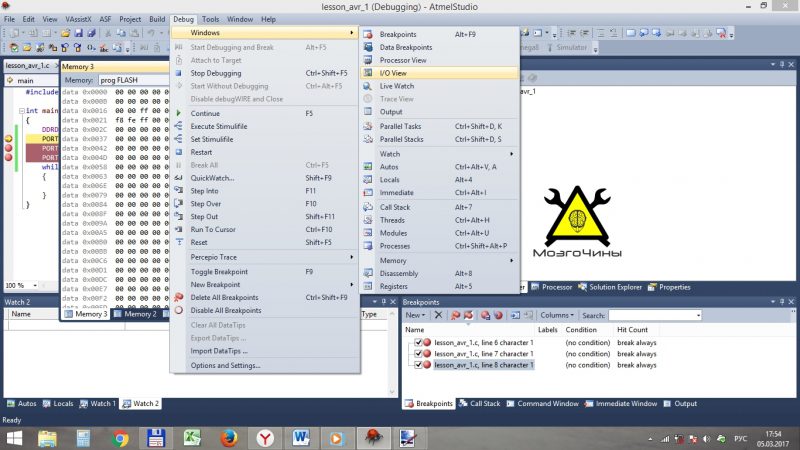Click the prog FLASH memory field
The height and width of the screenshot is (450, 800).
point(134,80)
